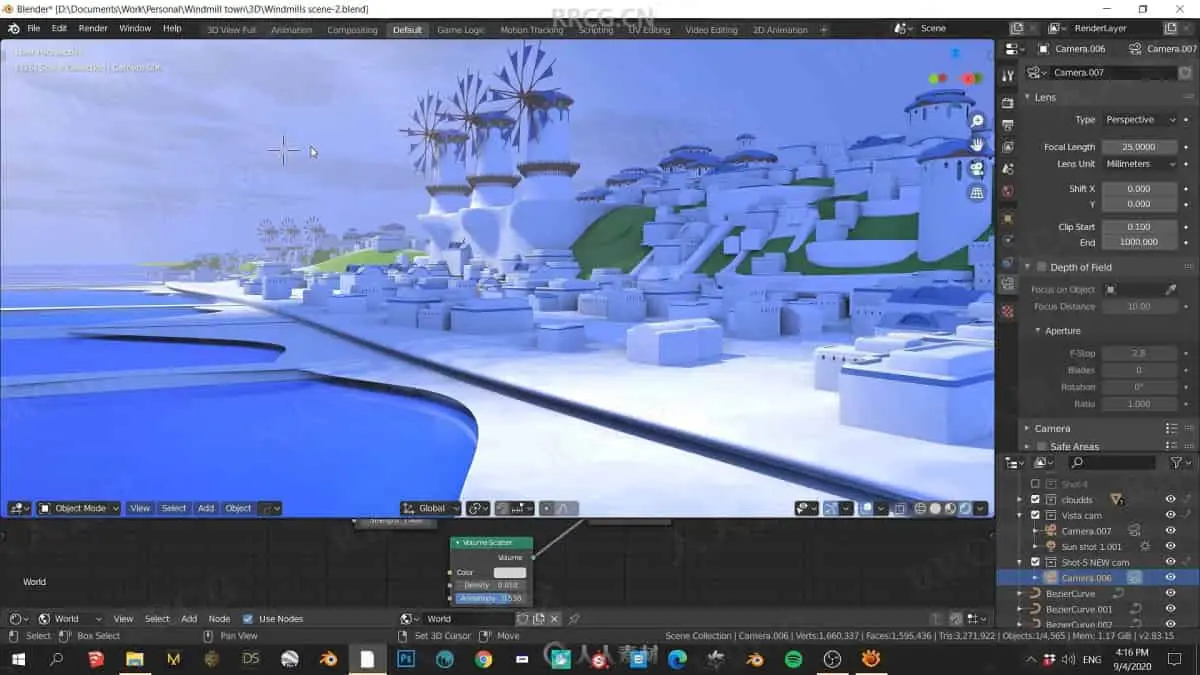Uncheck the Vista cam collection checkbox

(1036, 515)
